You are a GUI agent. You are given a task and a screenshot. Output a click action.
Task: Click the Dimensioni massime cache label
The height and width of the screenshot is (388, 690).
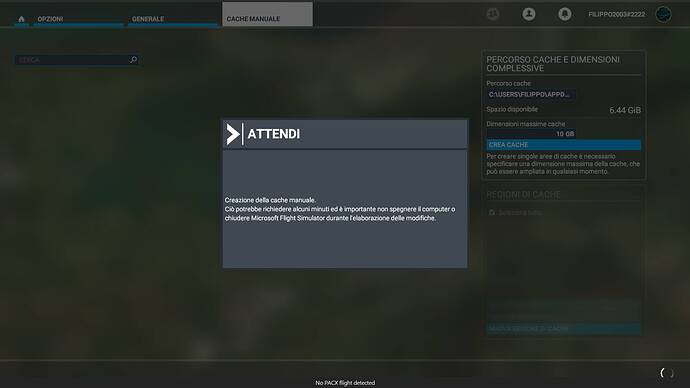pos(525,124)
